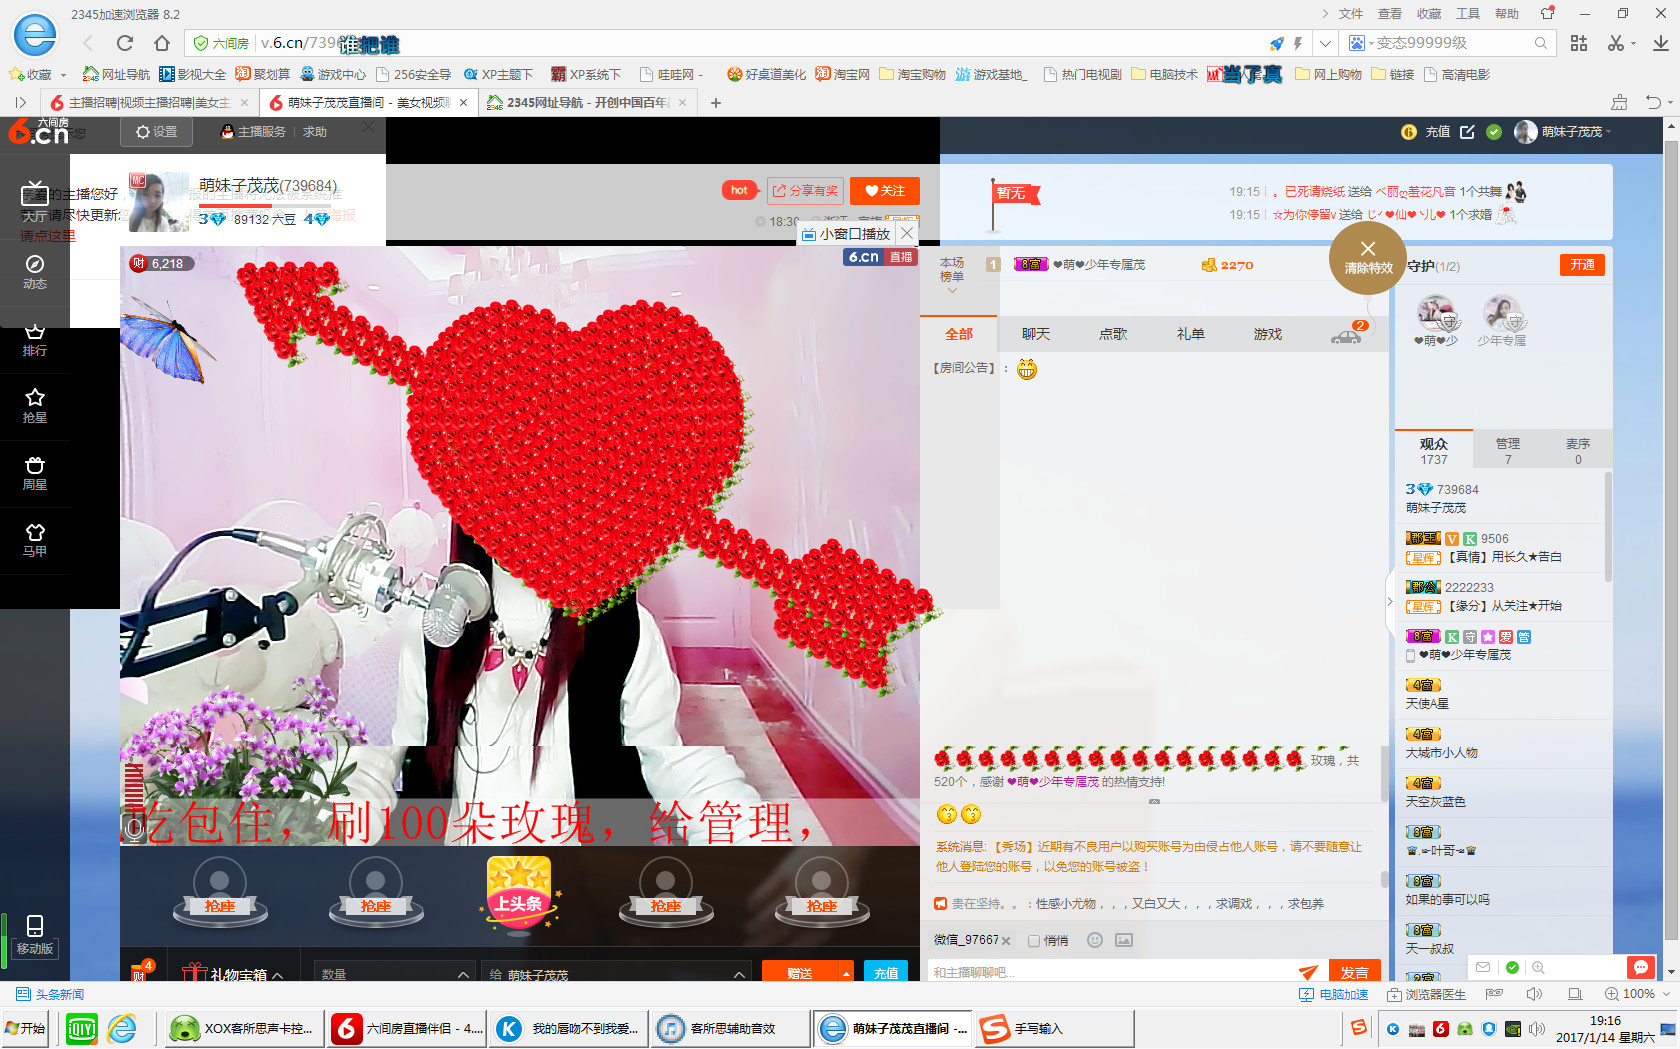This screenshot has height=1049, width=1680.
Task: Click the 分享有奖 share button
Action: [805, 191]
